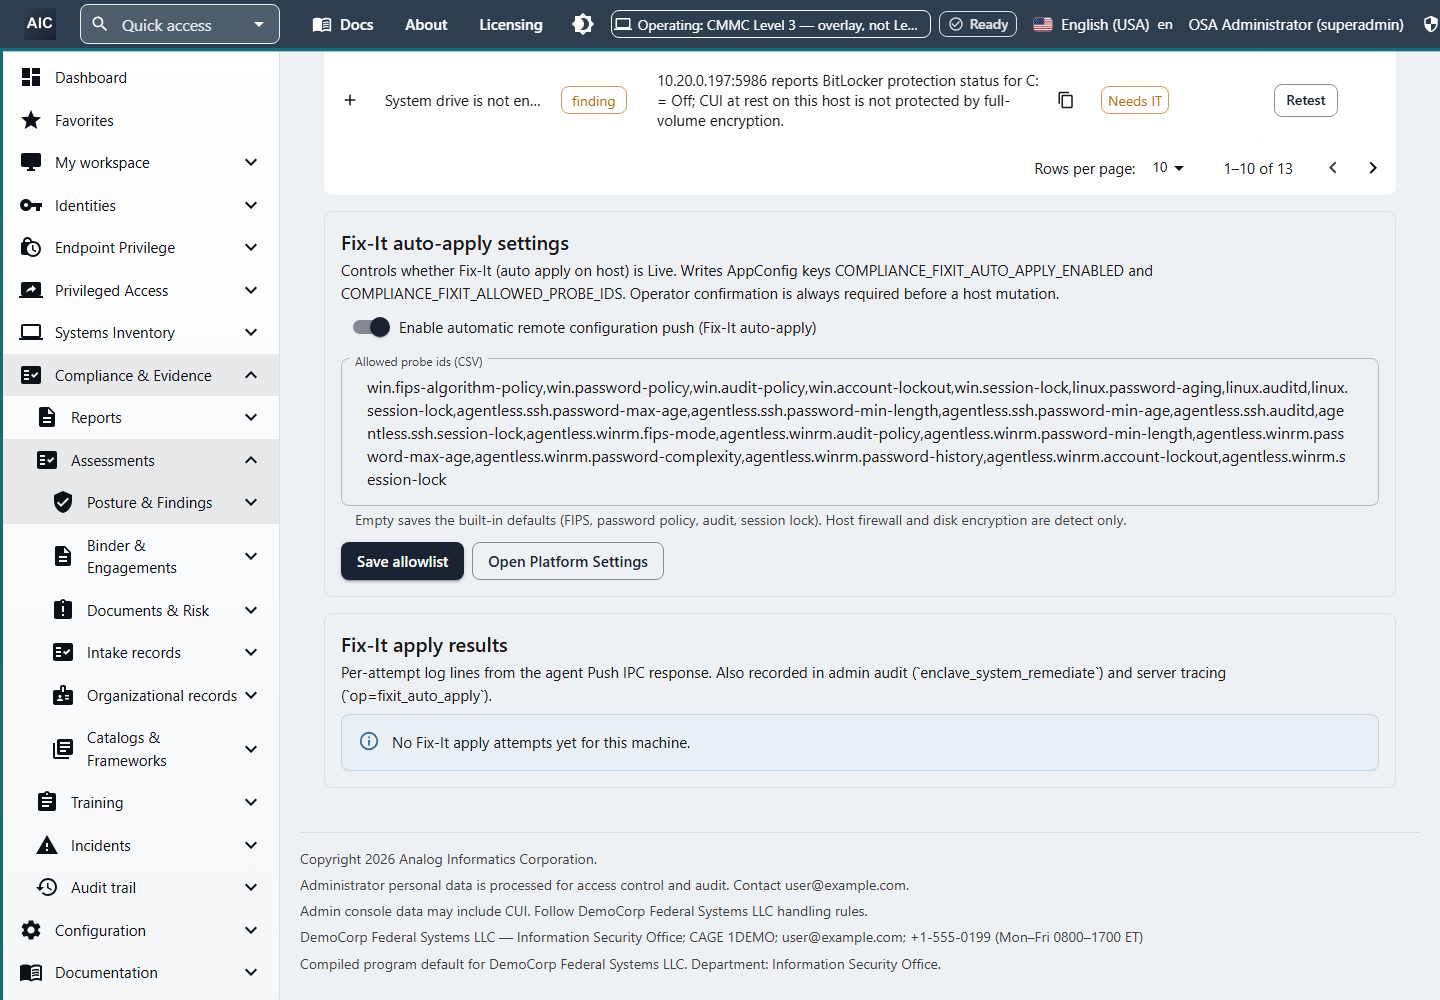The image size is (1440, 1000).
Task: Click the Endpoint Privilege icon
Action: point(31,247)
